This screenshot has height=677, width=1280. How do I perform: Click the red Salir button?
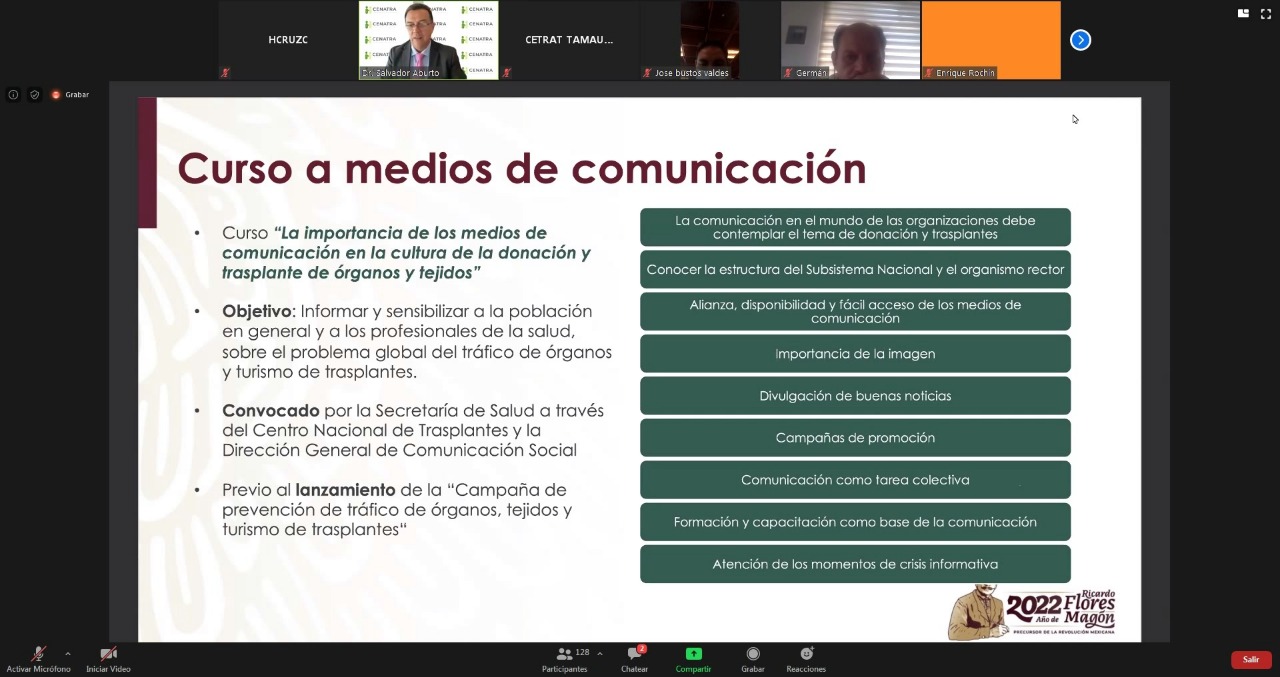click(x=1250, y=660)
